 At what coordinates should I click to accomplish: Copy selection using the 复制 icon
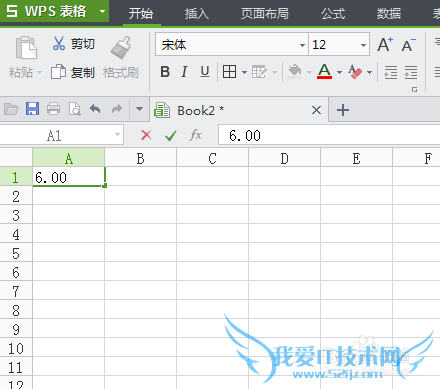(x=58, y=72)
